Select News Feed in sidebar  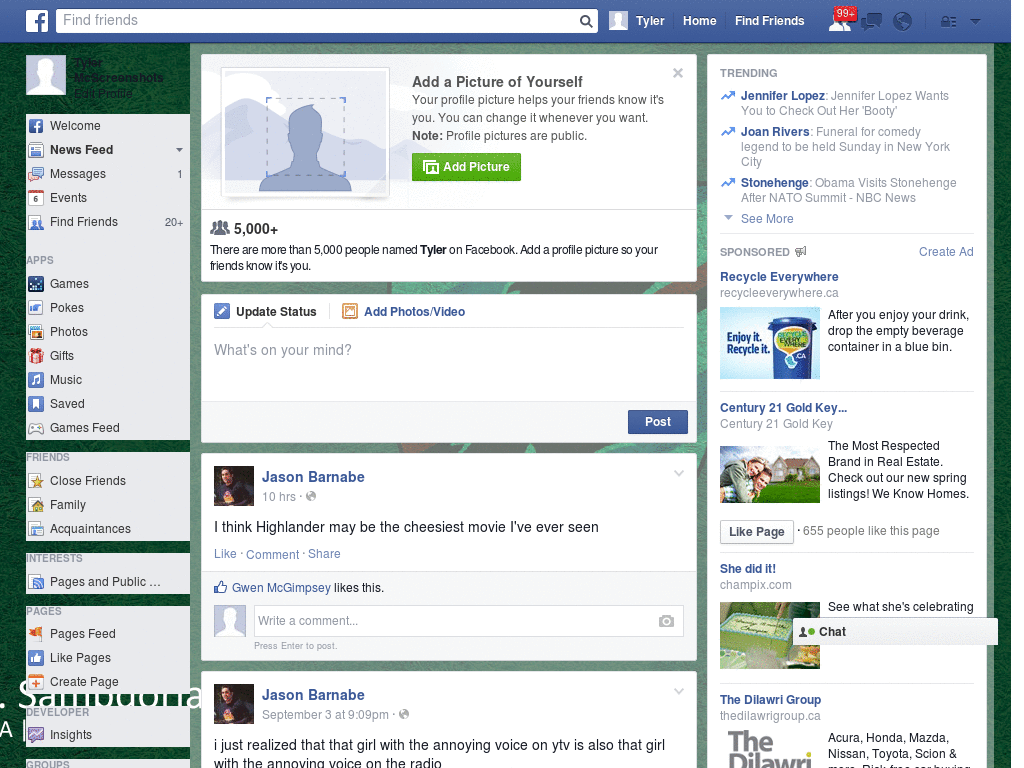(x=82, y=150)
